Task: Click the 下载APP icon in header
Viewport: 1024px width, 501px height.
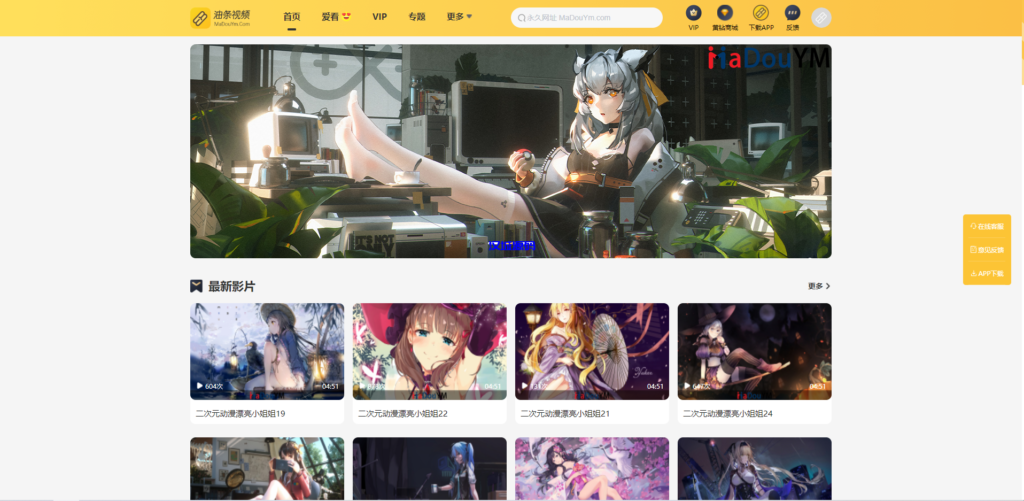Action: (x=761, y=13)
